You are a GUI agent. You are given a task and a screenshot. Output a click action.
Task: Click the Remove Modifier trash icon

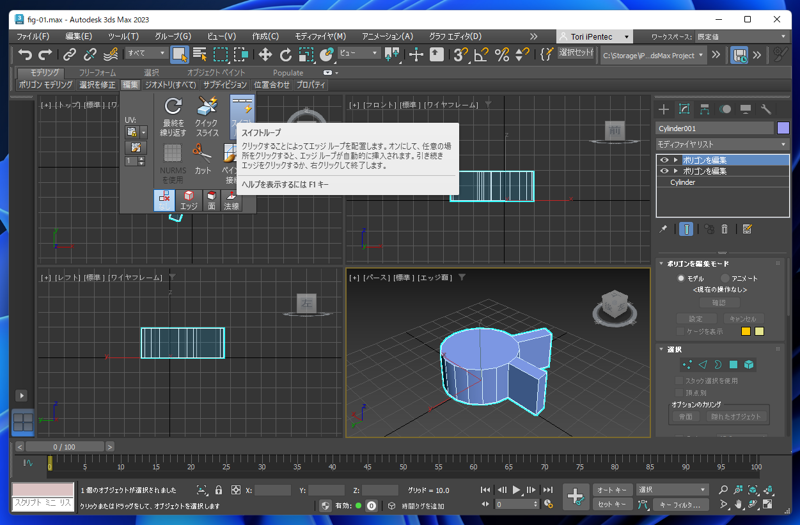(x=724, y=229)
